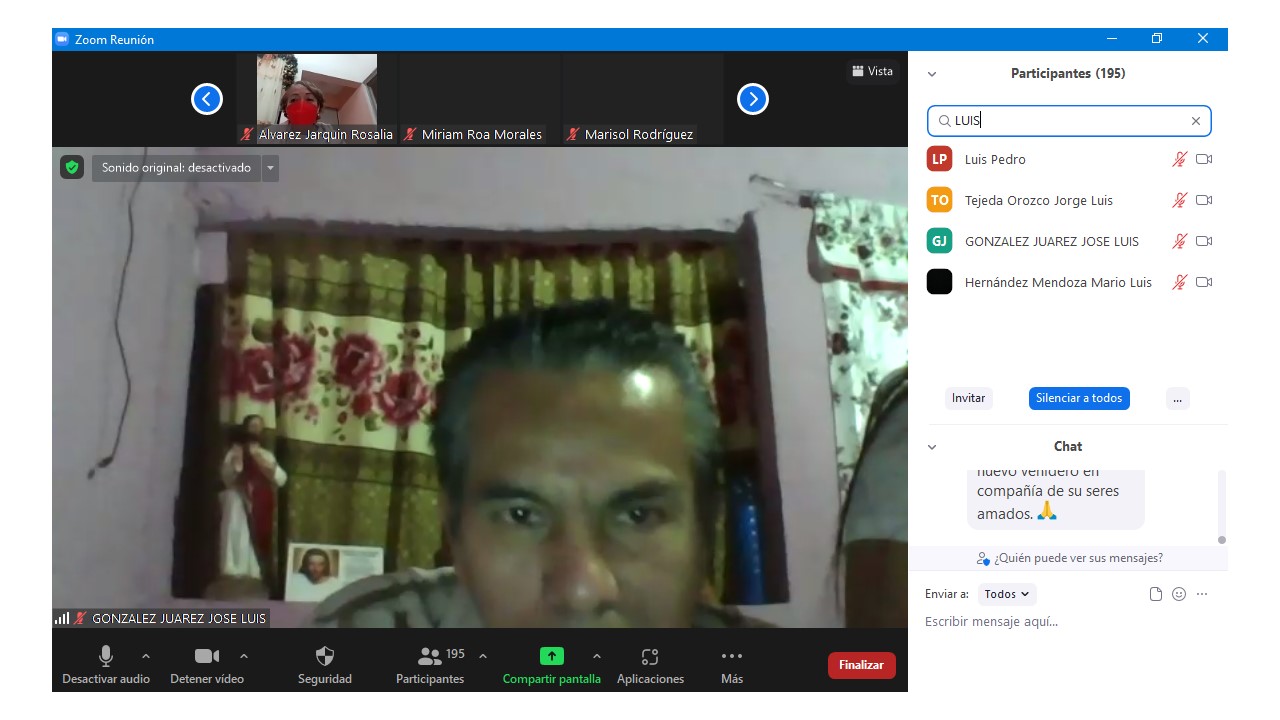1280x720 pixels.
Task: Click the Detener vídeo camera icon
Action: [207, 656]
